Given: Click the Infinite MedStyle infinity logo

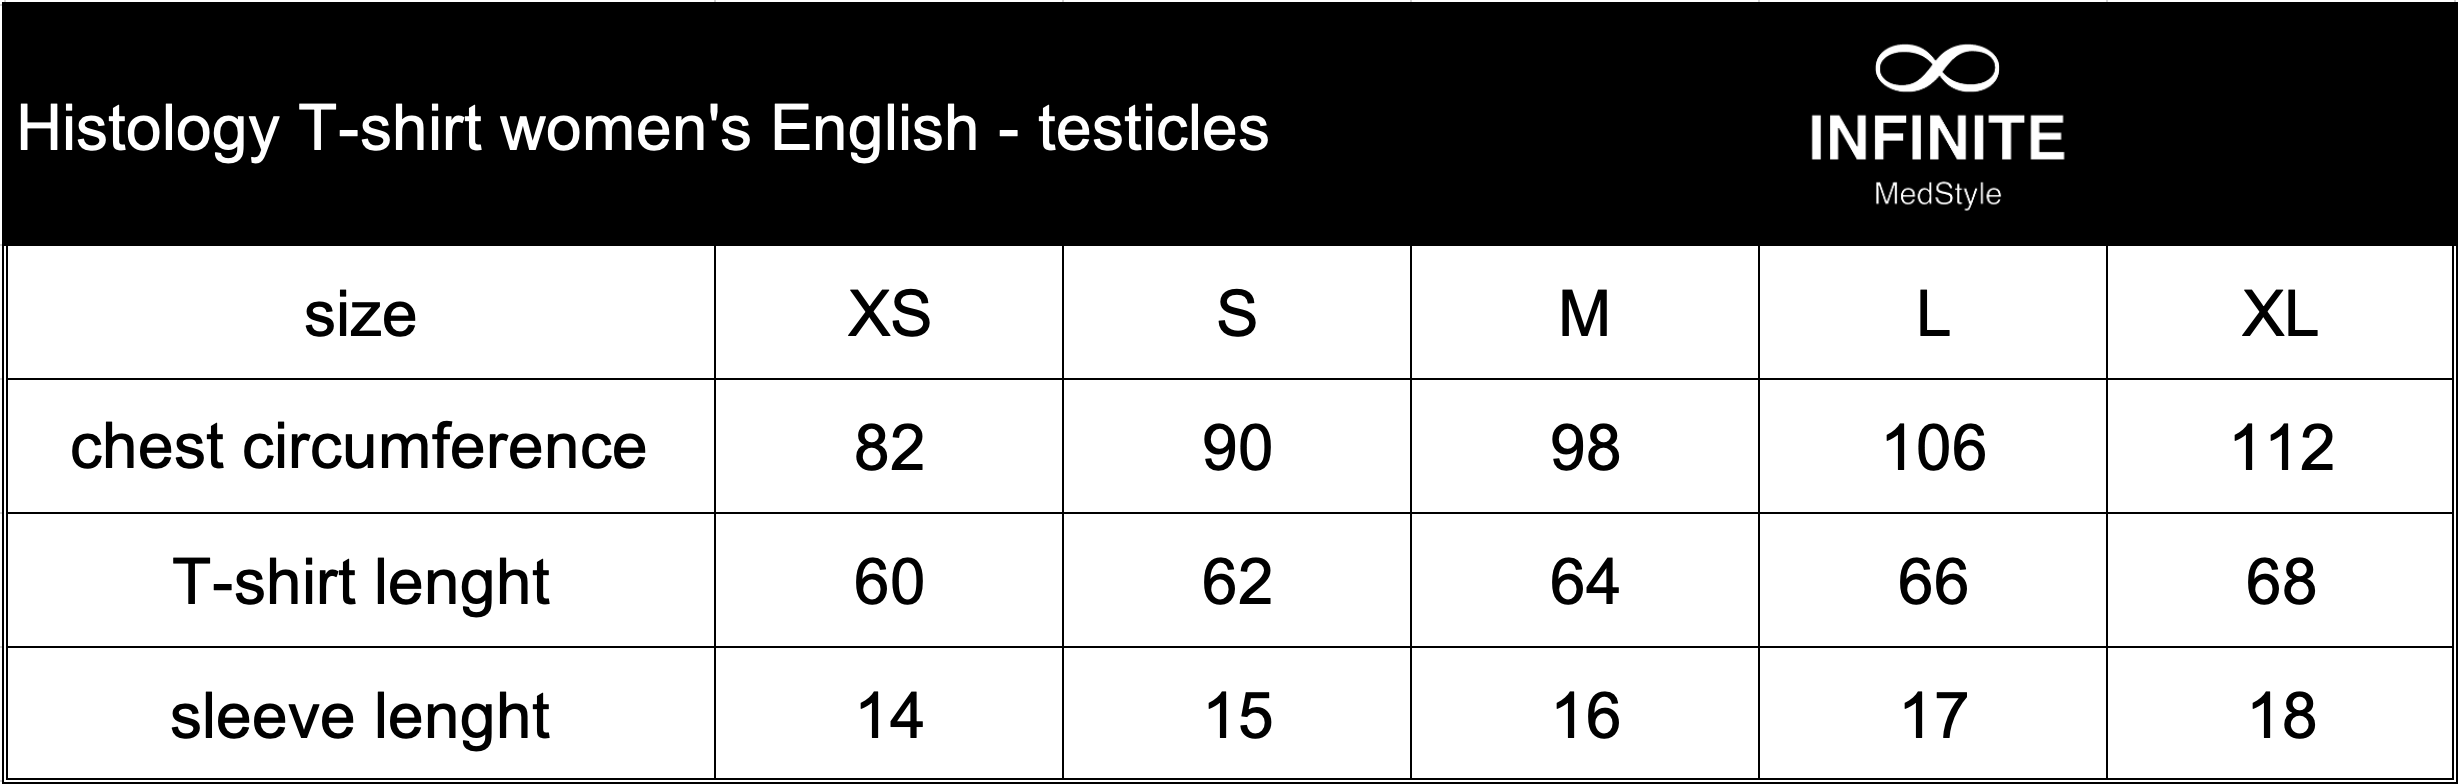Looking at the screenshot, I should (x=1937, y=70).
